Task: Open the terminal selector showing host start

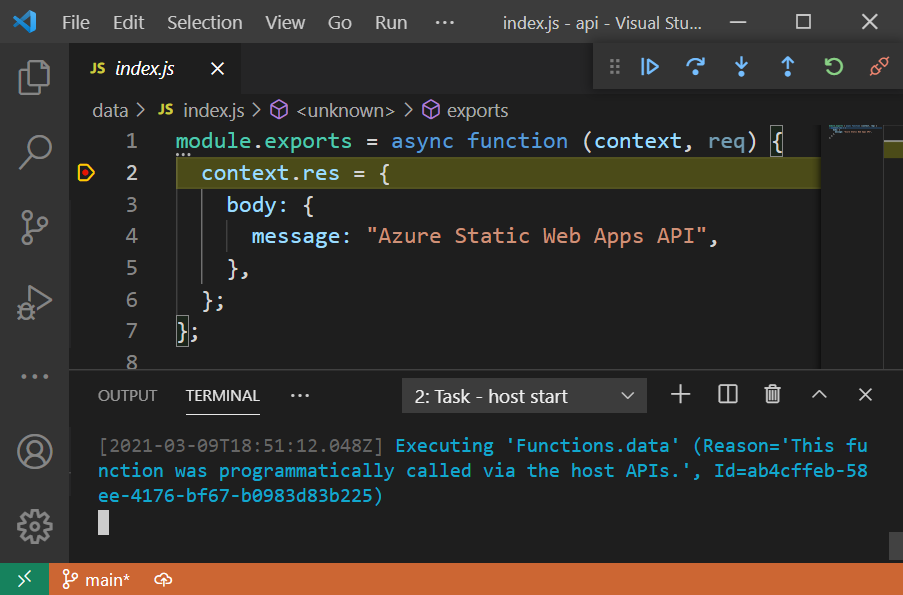Action: [524, 396]
